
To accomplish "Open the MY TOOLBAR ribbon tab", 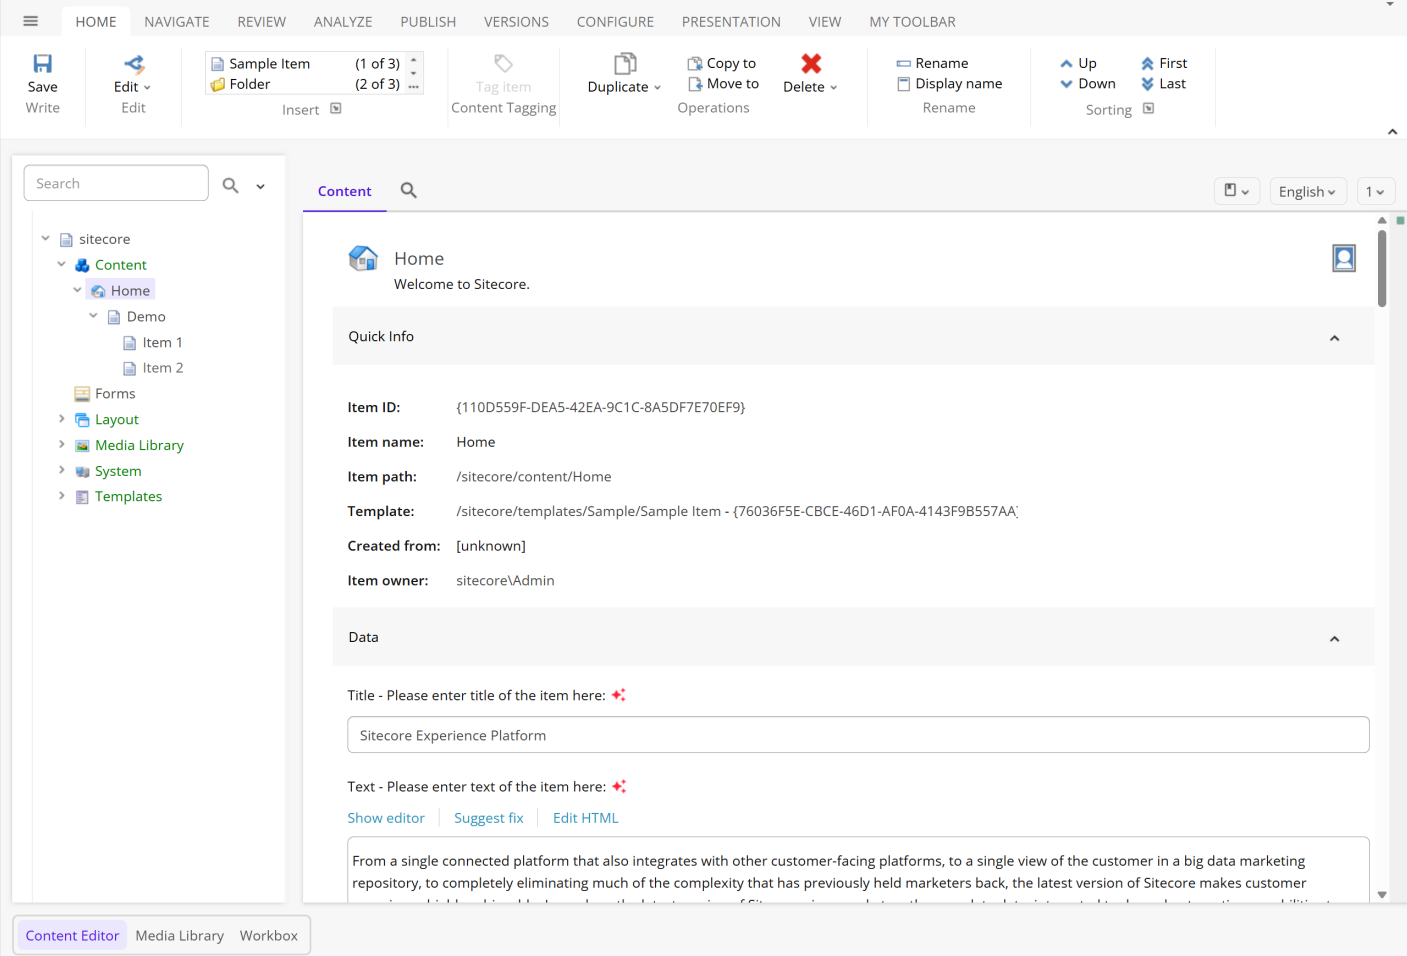I will pos(912,21).
